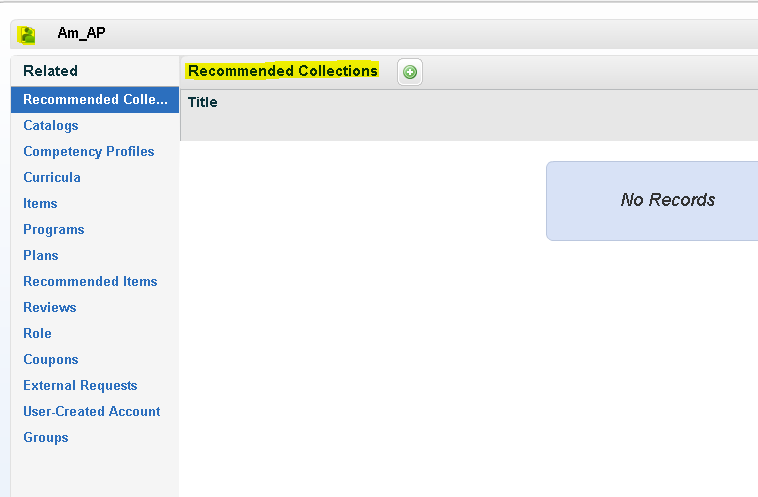Viewport: 758px width, 497px height.
Task: Click the Title column header
Action: pos(203,102)
